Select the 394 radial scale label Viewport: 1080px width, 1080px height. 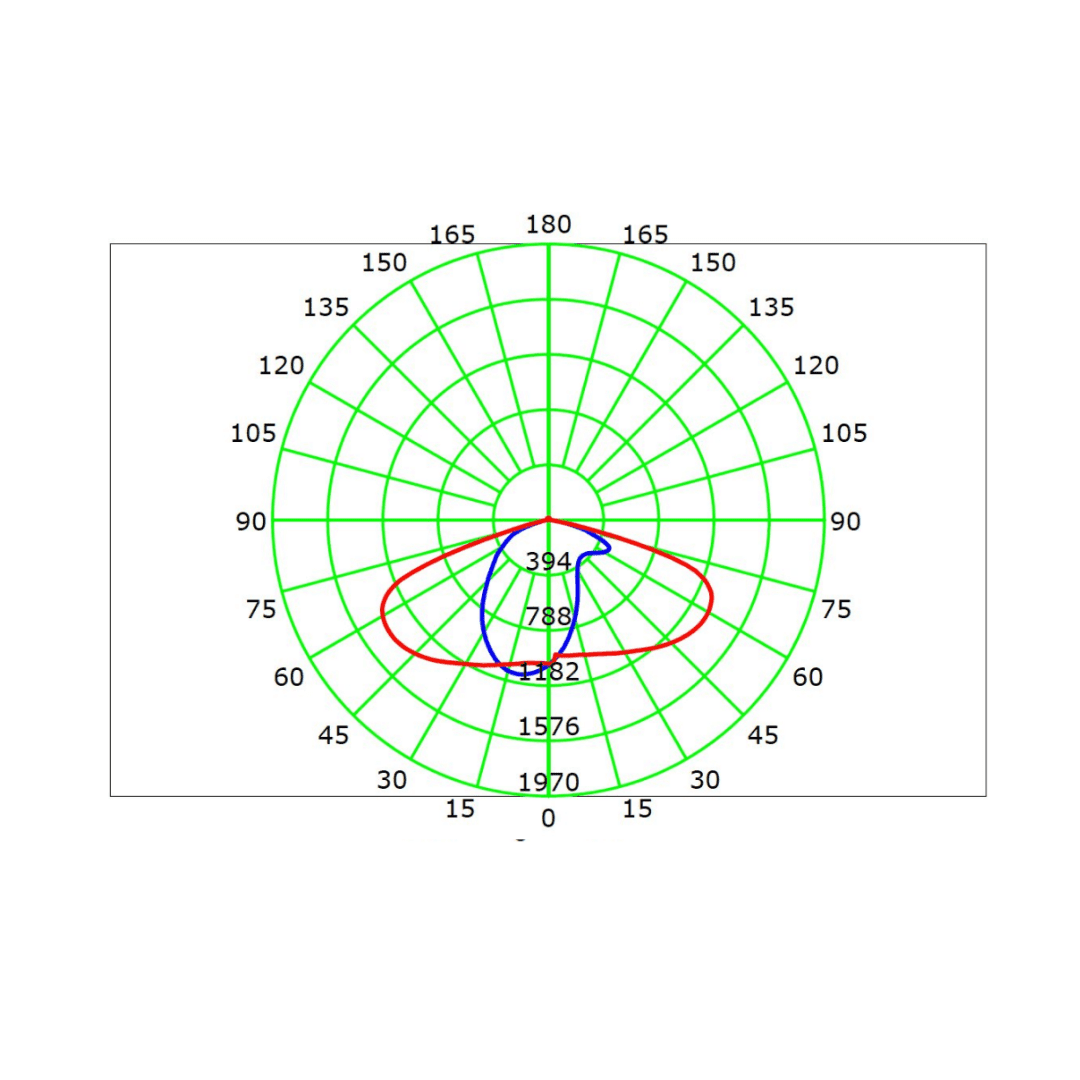click(x=548, y=562)
